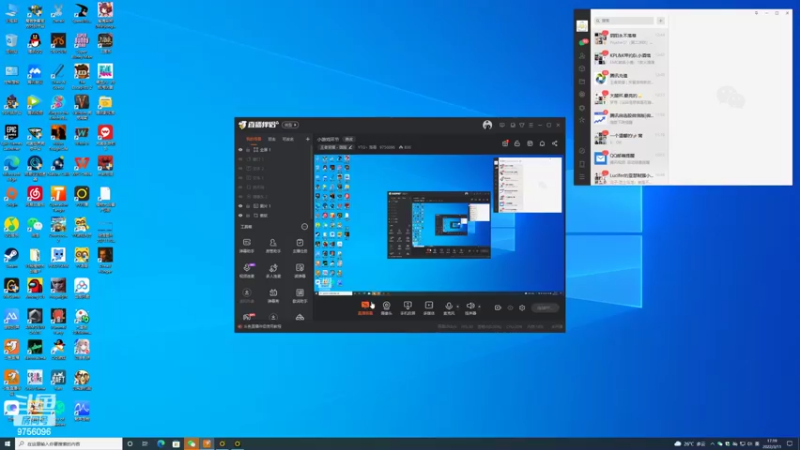Select WPS Office desktop shortcut
This screenshot has height=450, width=800.
[82, 163]
